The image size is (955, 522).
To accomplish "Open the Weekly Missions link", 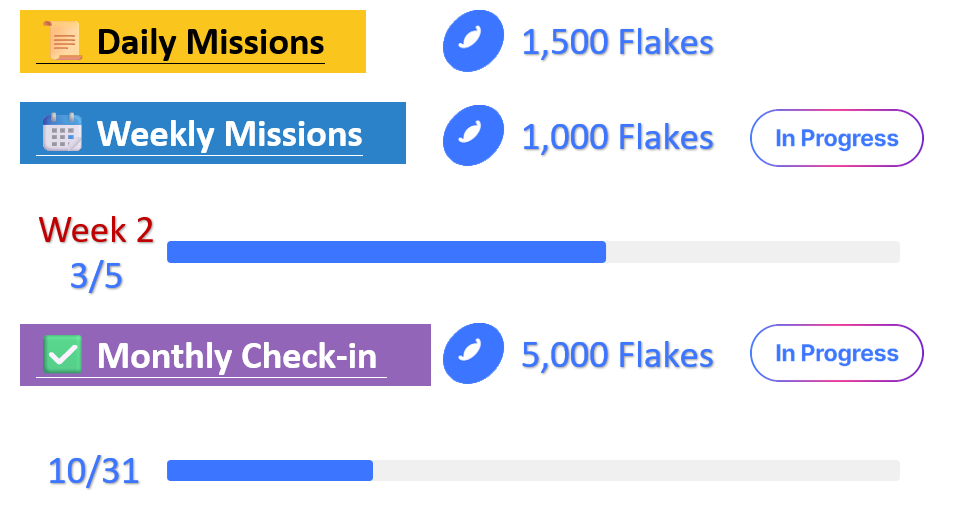I will click(x=230, y=134).
